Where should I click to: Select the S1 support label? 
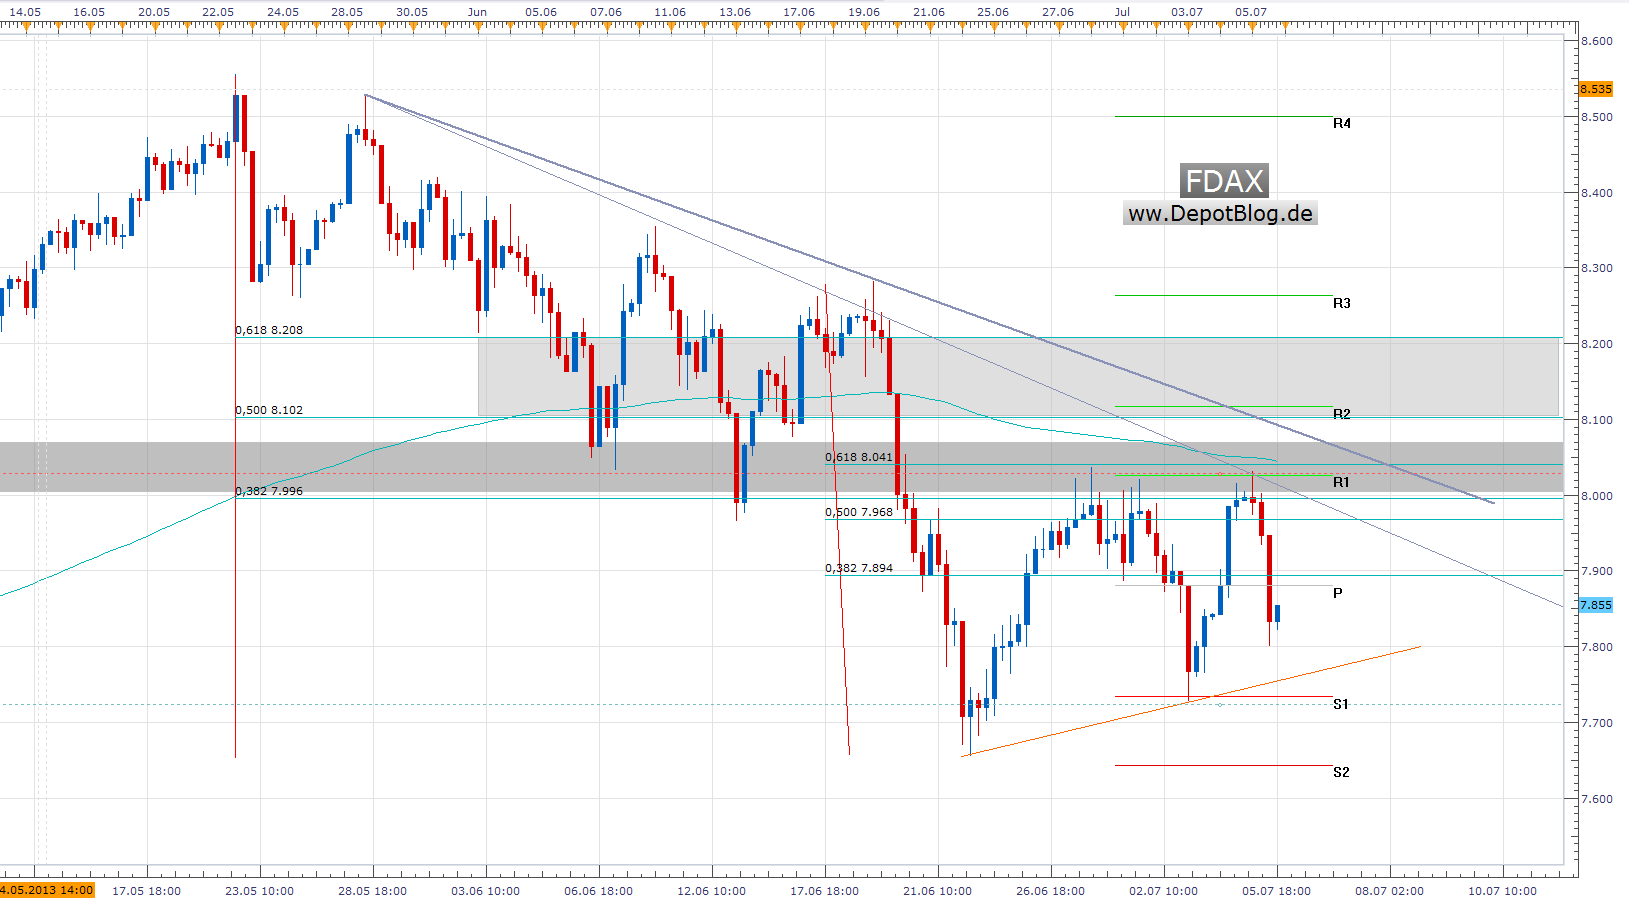[x=1341, y=704]
